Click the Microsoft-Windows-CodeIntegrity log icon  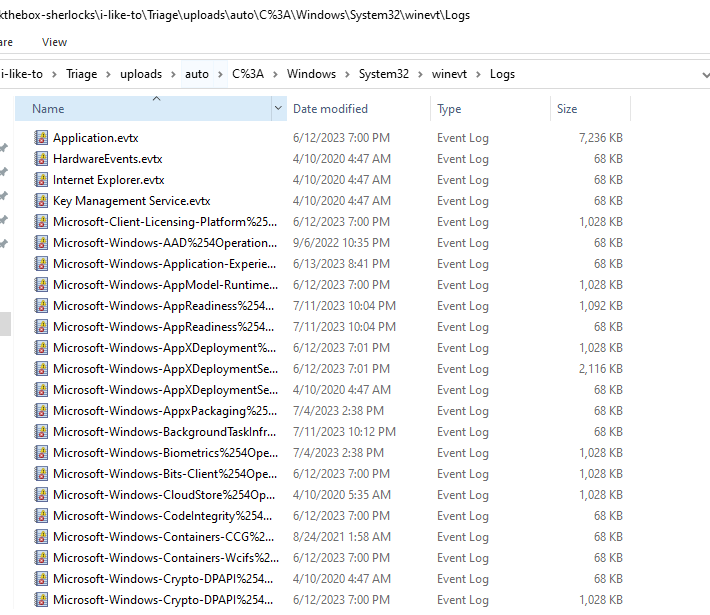click(x=41, y=516)
